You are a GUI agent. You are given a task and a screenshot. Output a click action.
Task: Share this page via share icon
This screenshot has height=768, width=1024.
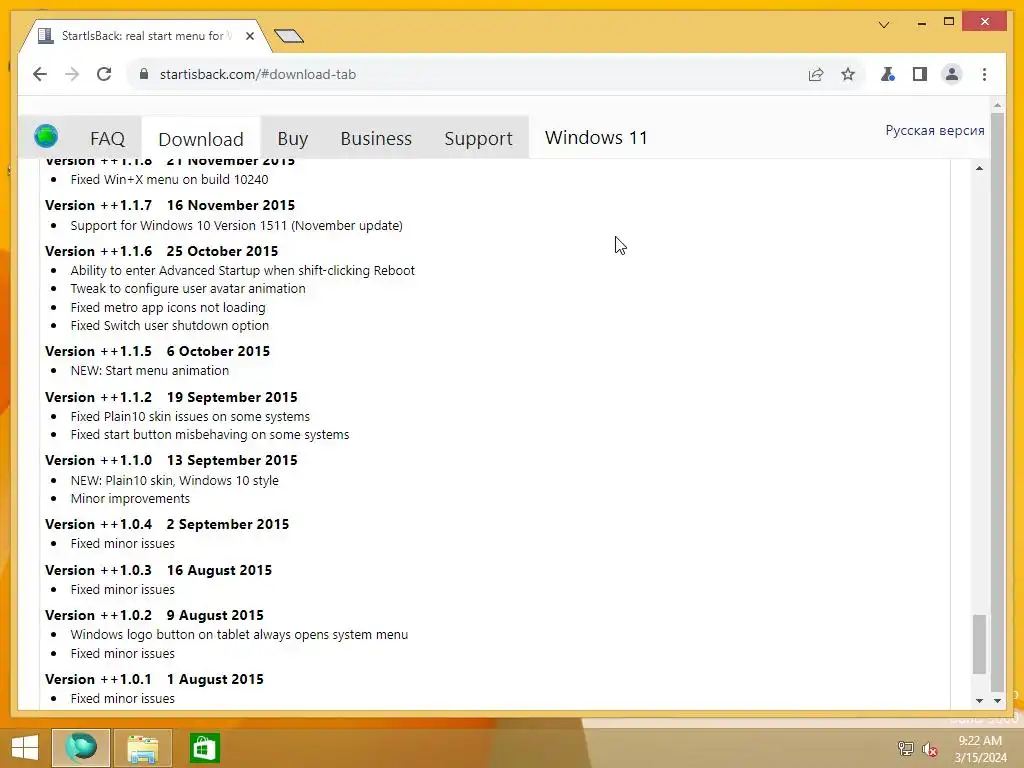[x=816, y=74]
